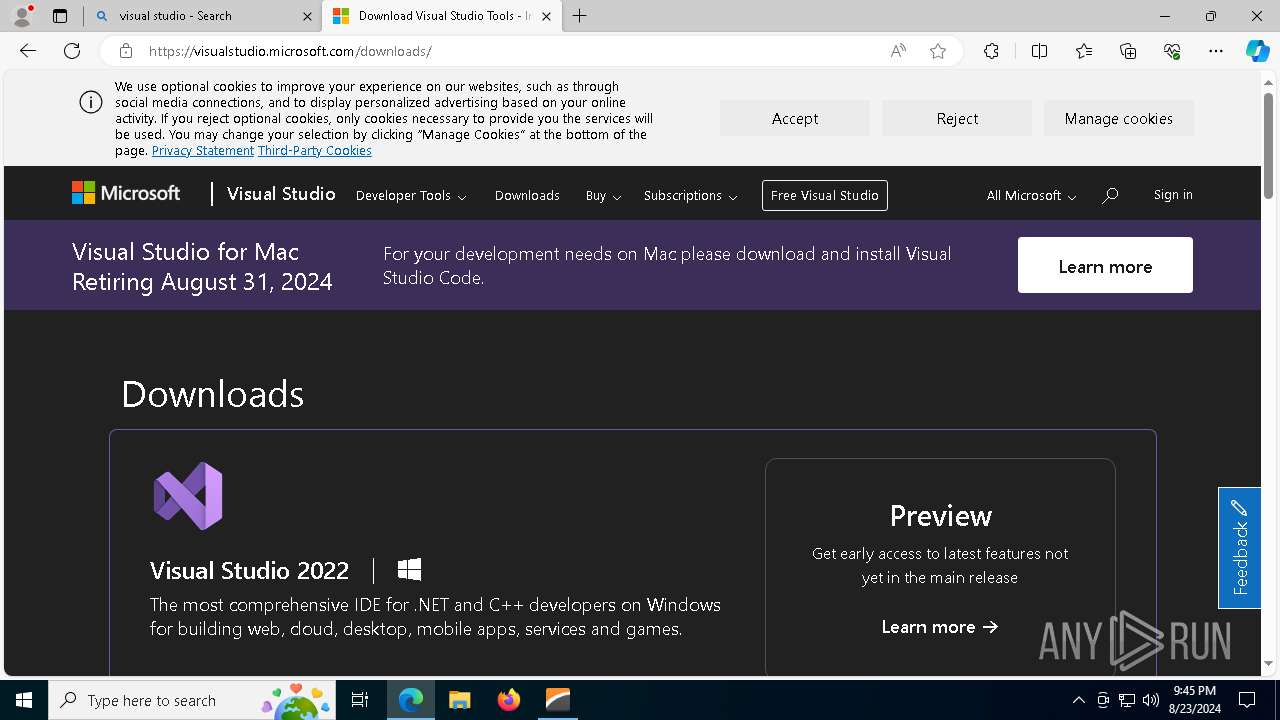Open the volume tray icon

pyautogui.click(x=1151, y=700)
